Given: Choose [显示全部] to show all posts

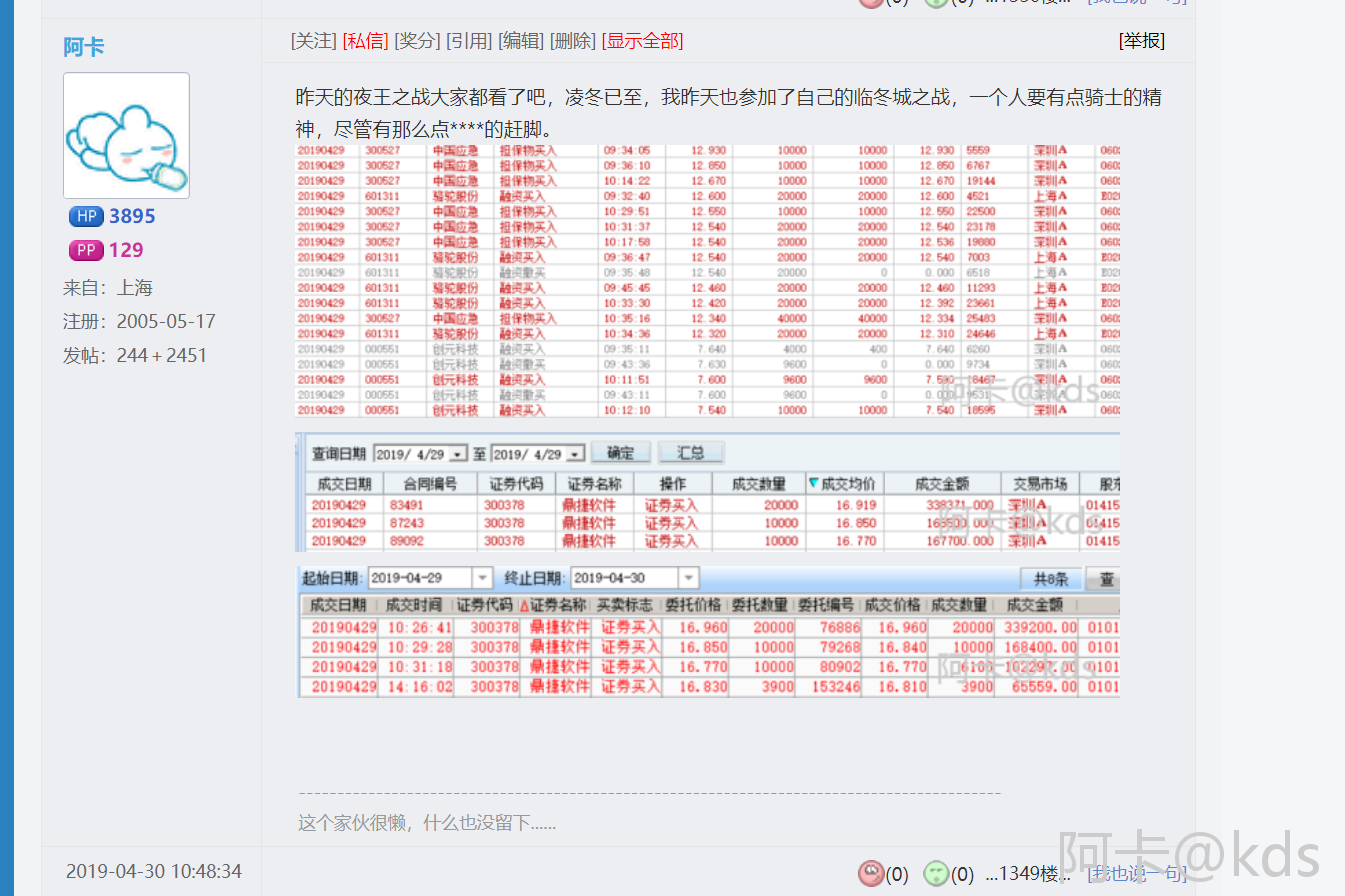Looking at the screenshot, I should point(642,41).
